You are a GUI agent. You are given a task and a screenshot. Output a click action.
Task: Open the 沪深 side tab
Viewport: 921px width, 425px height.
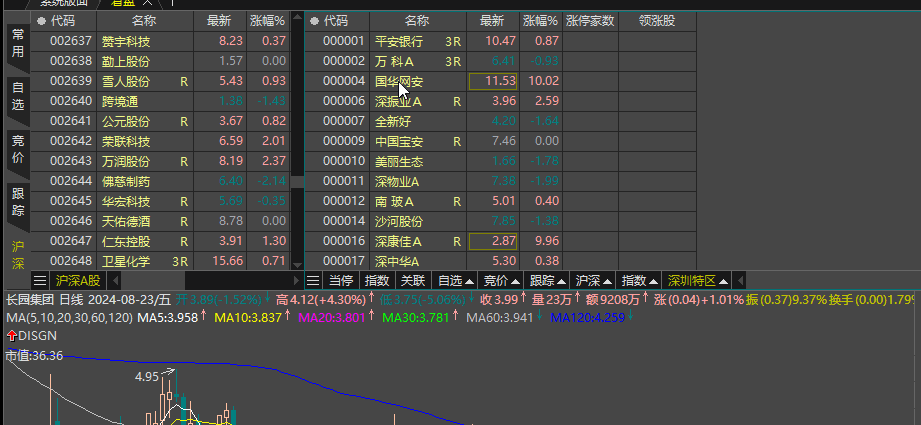[x=18, y=254]
